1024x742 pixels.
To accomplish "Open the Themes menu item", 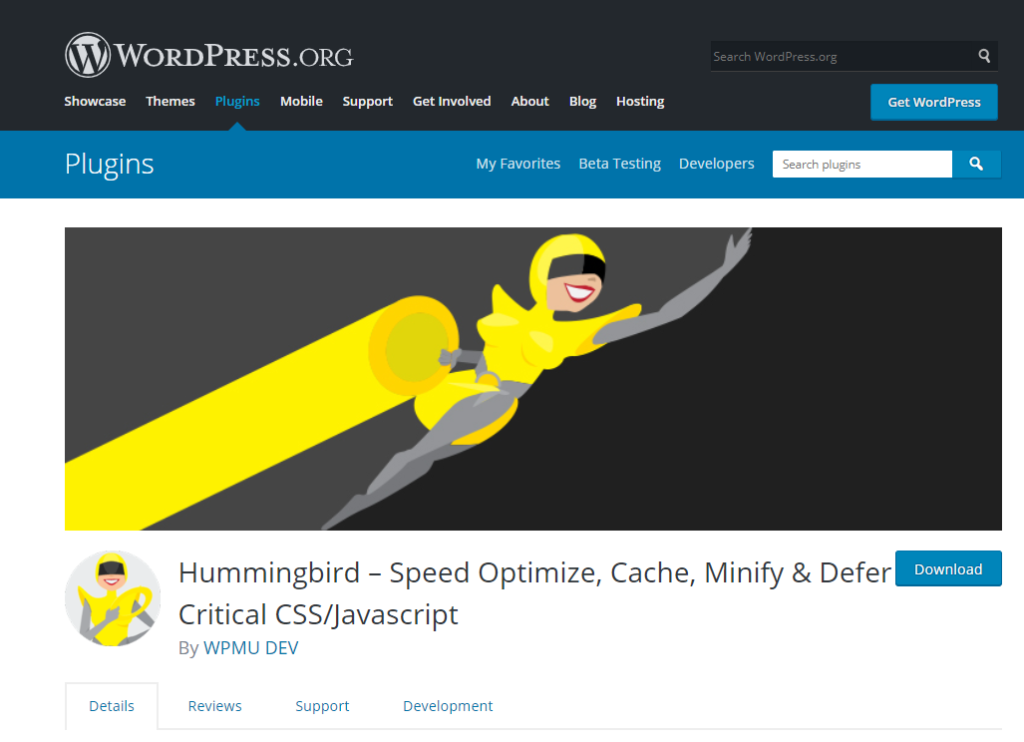I will pos(170,101).
